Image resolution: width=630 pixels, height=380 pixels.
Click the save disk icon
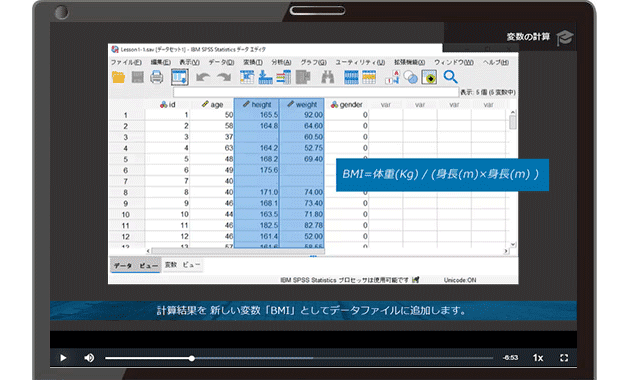coord(138,77)
